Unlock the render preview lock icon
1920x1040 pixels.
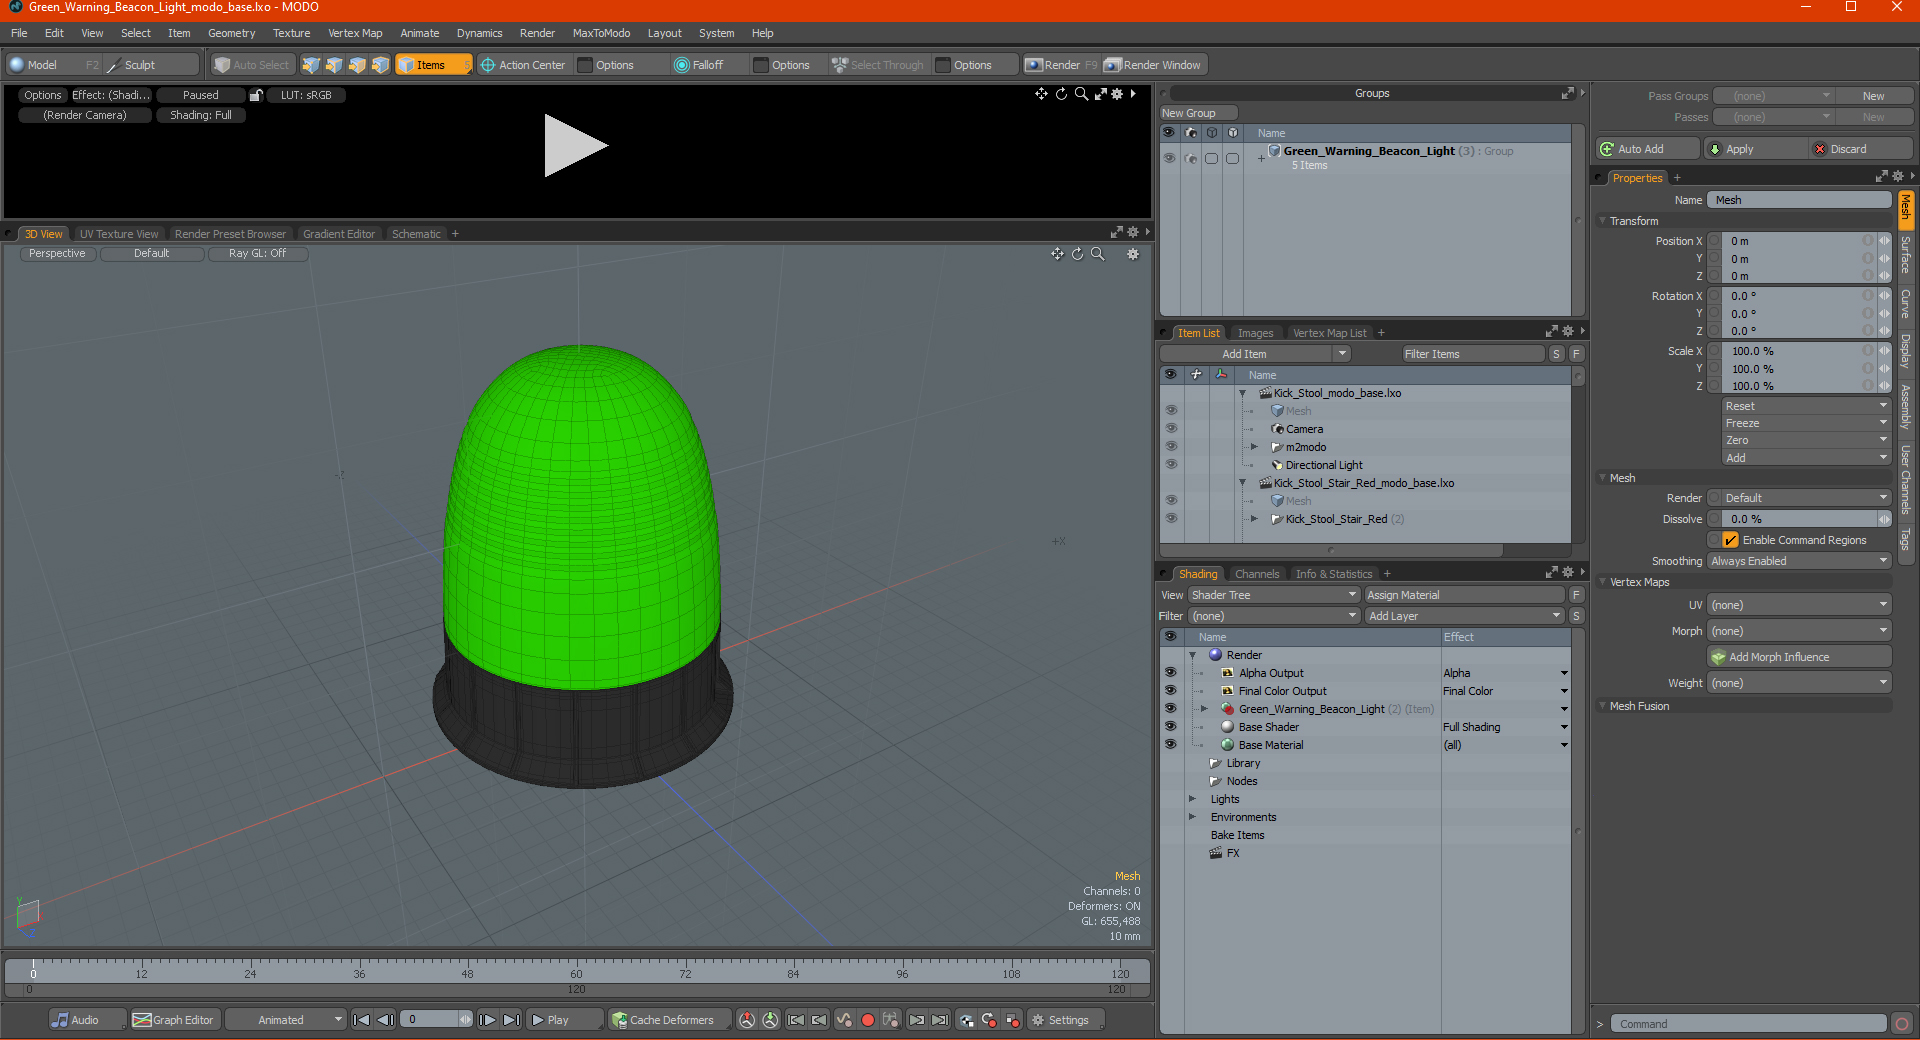(256, 95)
